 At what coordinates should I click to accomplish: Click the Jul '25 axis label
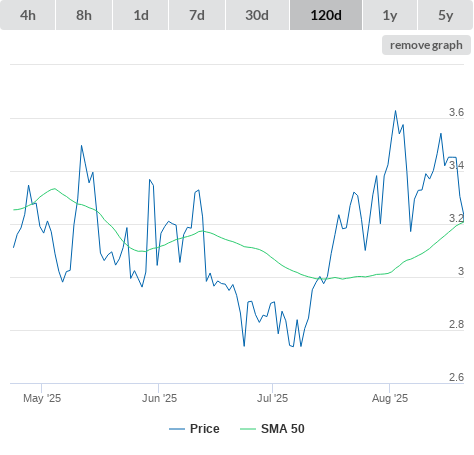[272, 398]
